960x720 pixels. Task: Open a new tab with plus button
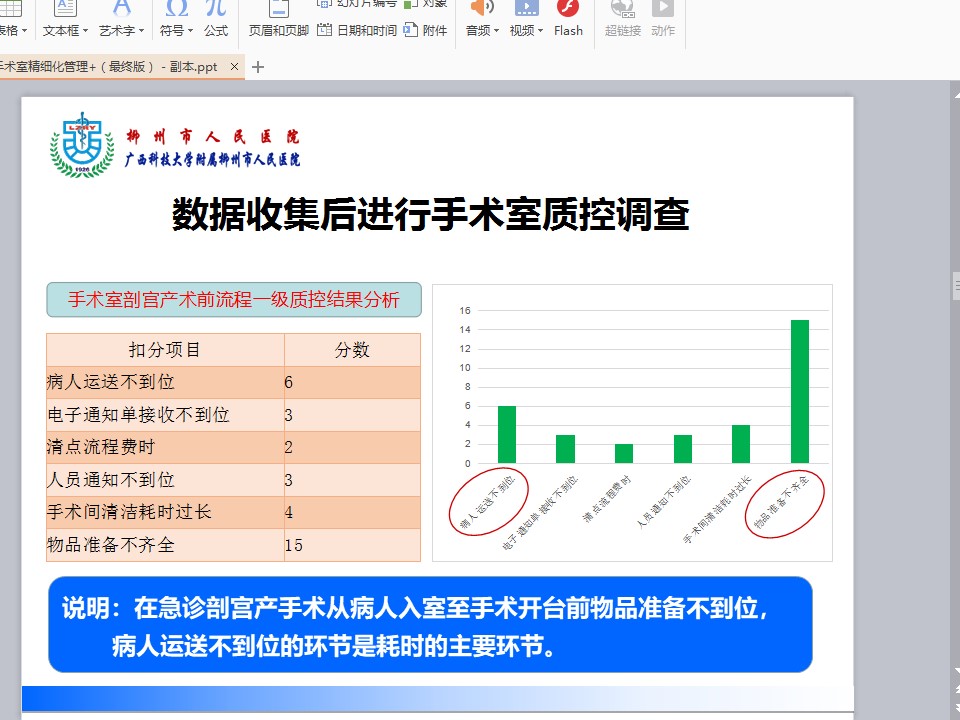(258, 67)
